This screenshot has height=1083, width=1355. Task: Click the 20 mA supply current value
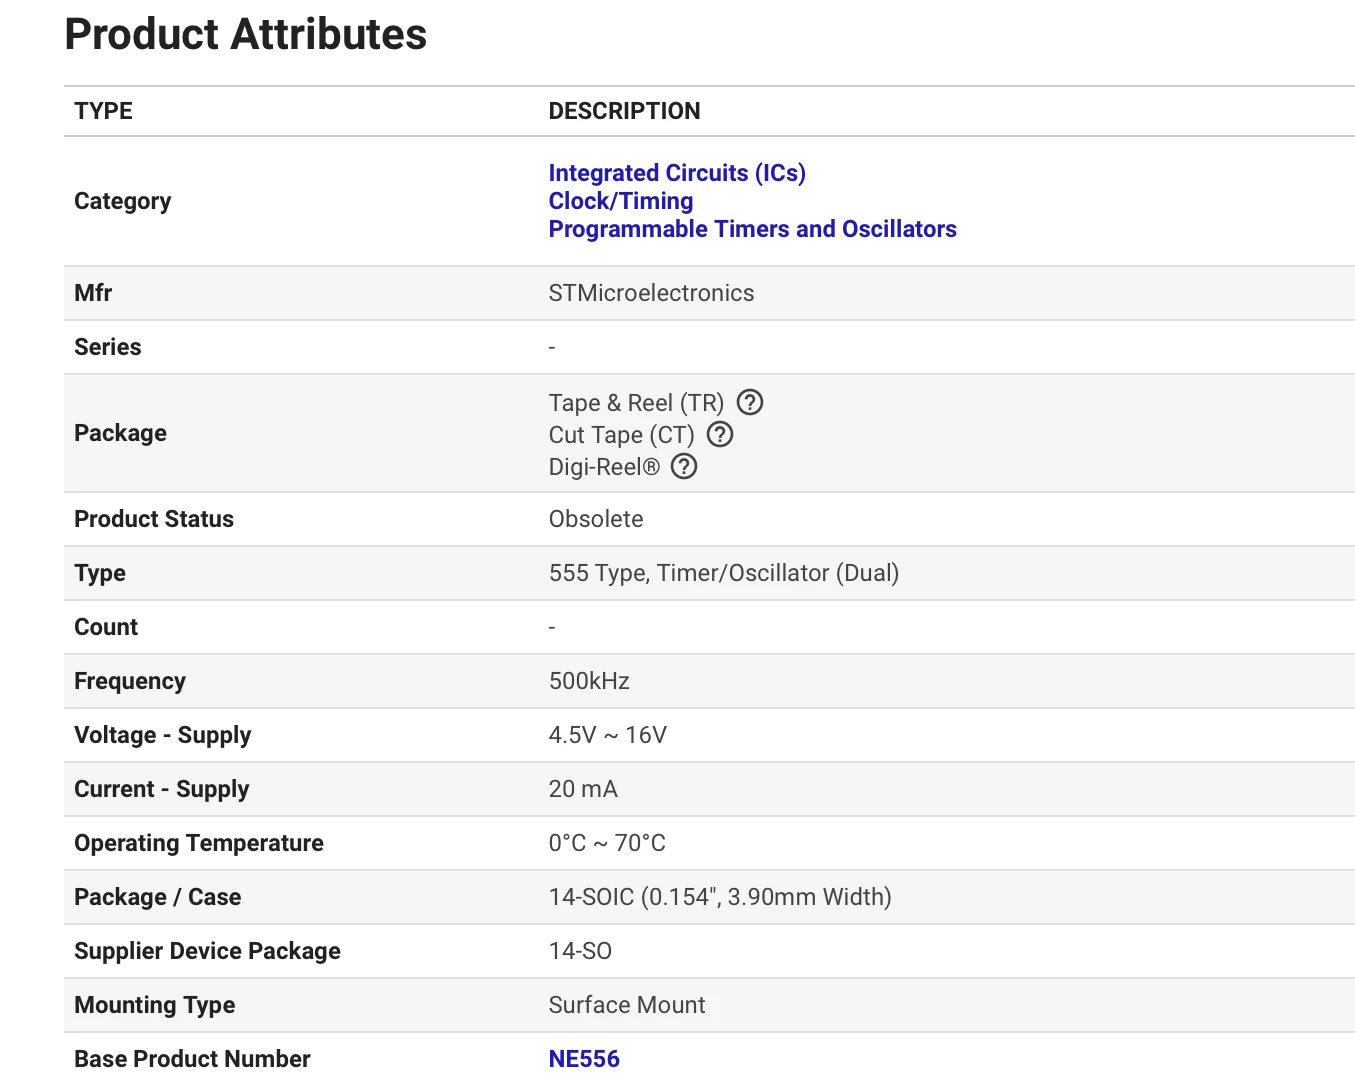pyautogui.click(x=583, y=789)
